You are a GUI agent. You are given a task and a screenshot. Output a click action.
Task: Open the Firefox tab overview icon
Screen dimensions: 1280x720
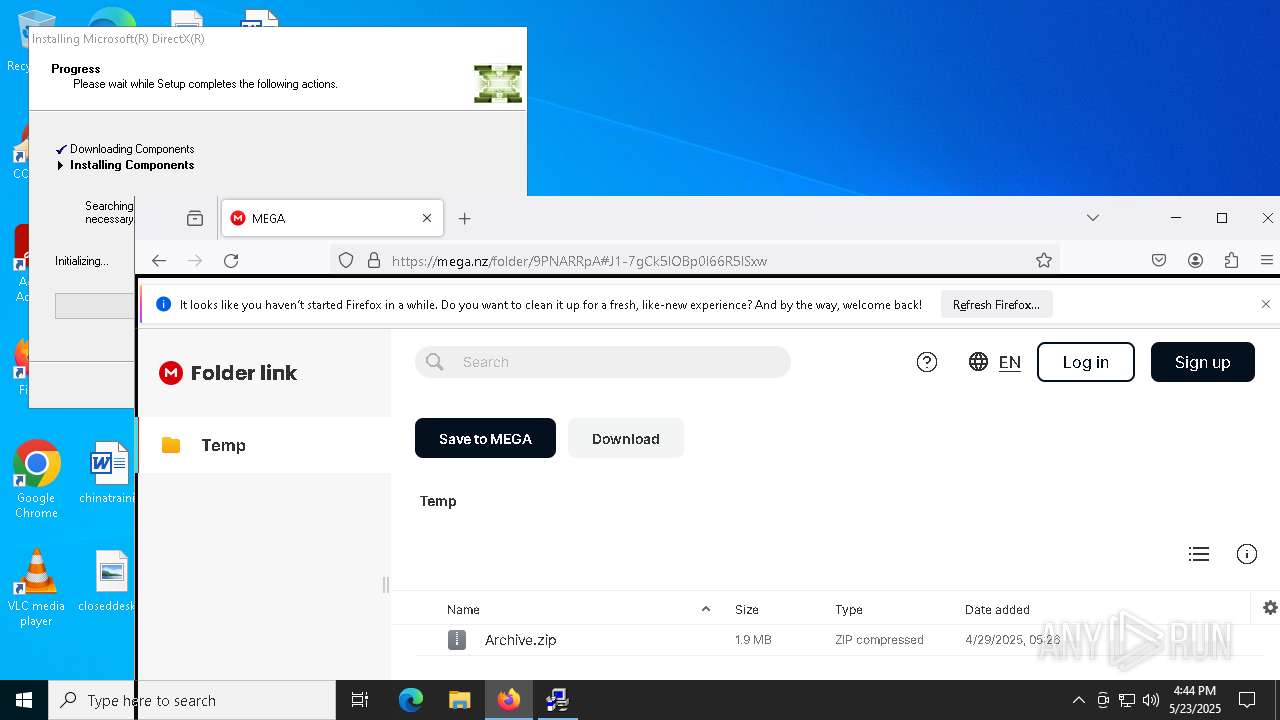pyautogui.click(x=195, y=218)
